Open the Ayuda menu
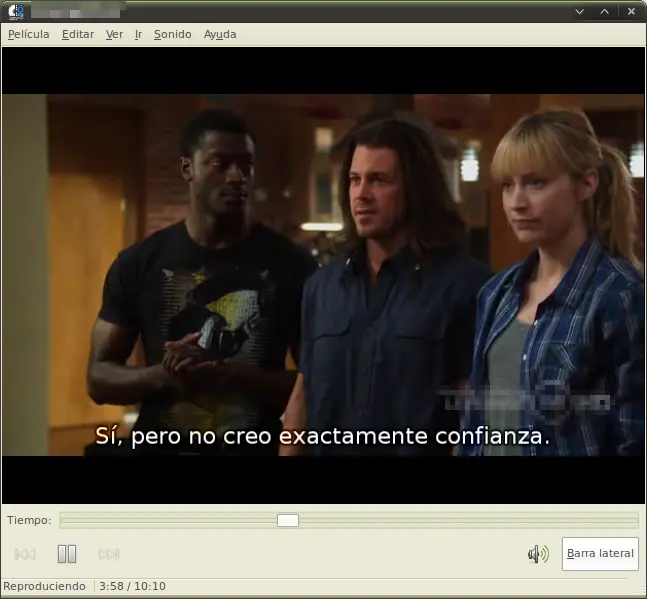 click(x=220, y=34)
